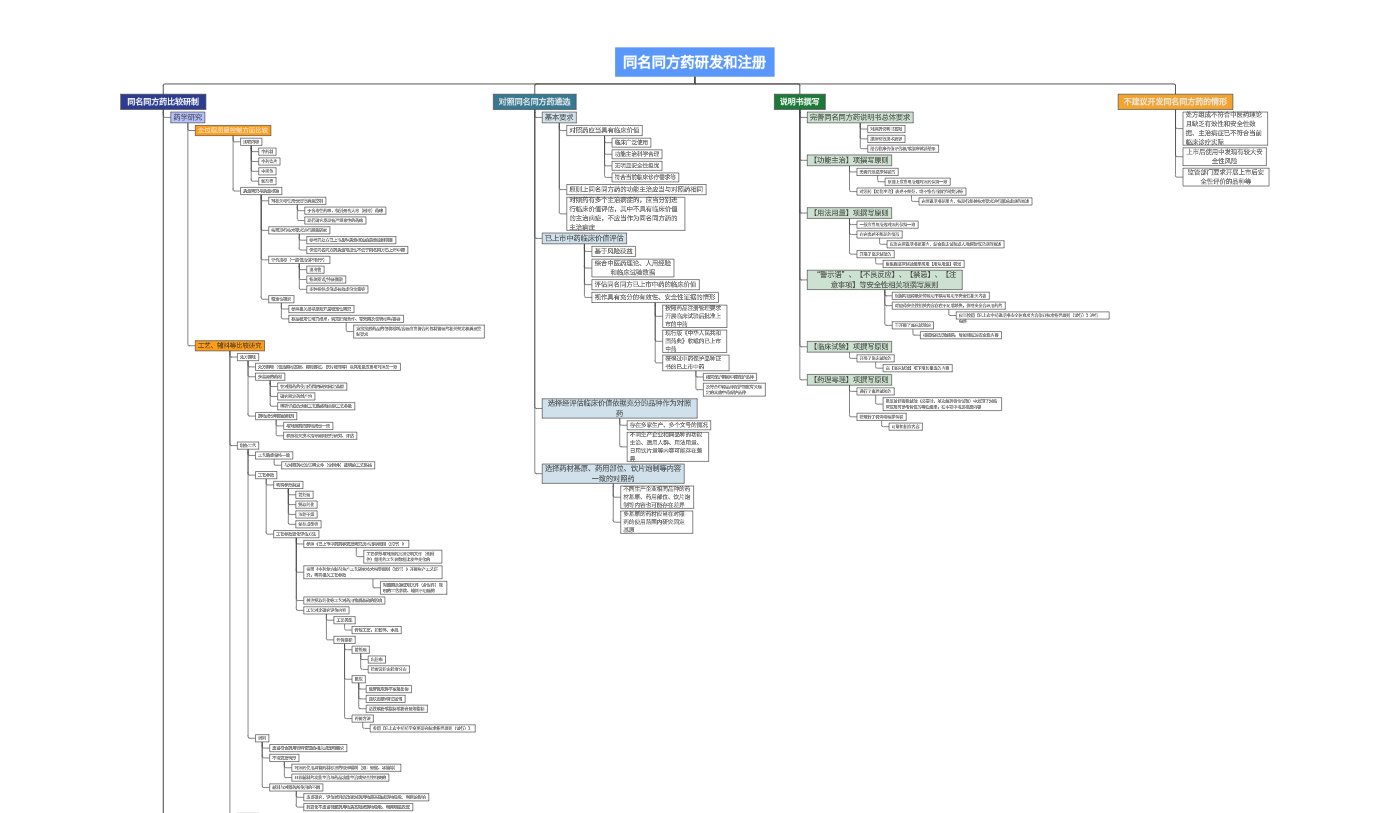Click node 按照药品注册管理的要求开展临床试验
Screen dimensions: 1376x813
coord(694,316)
